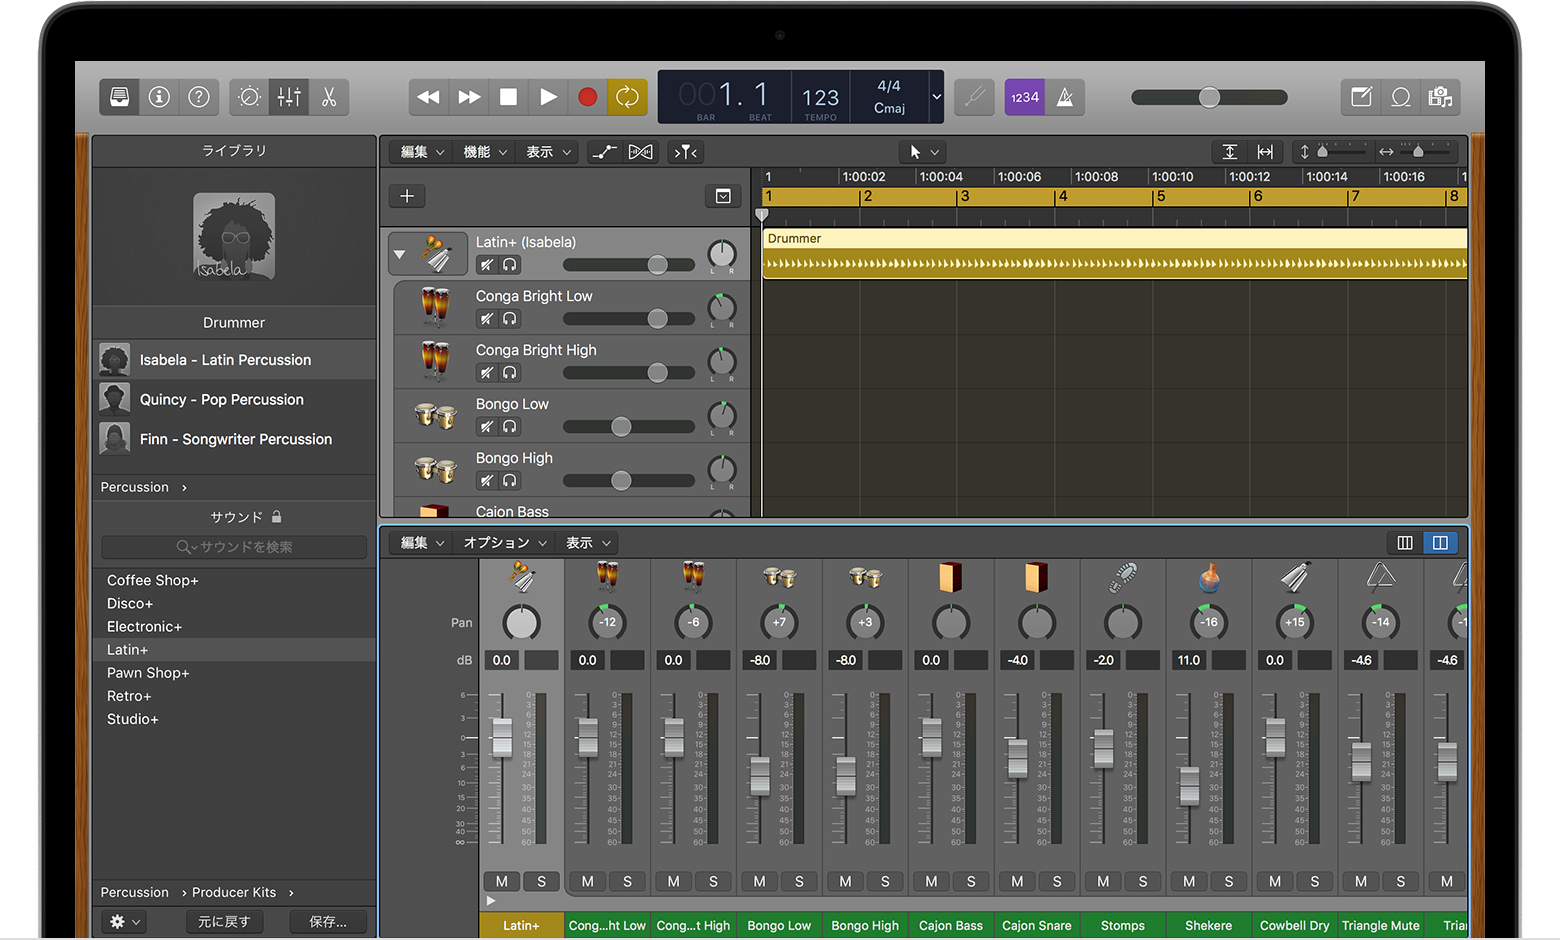Enable Cycle mode in the transport
The width and height of the screenshot is (1560, 940).
[628, 97]
